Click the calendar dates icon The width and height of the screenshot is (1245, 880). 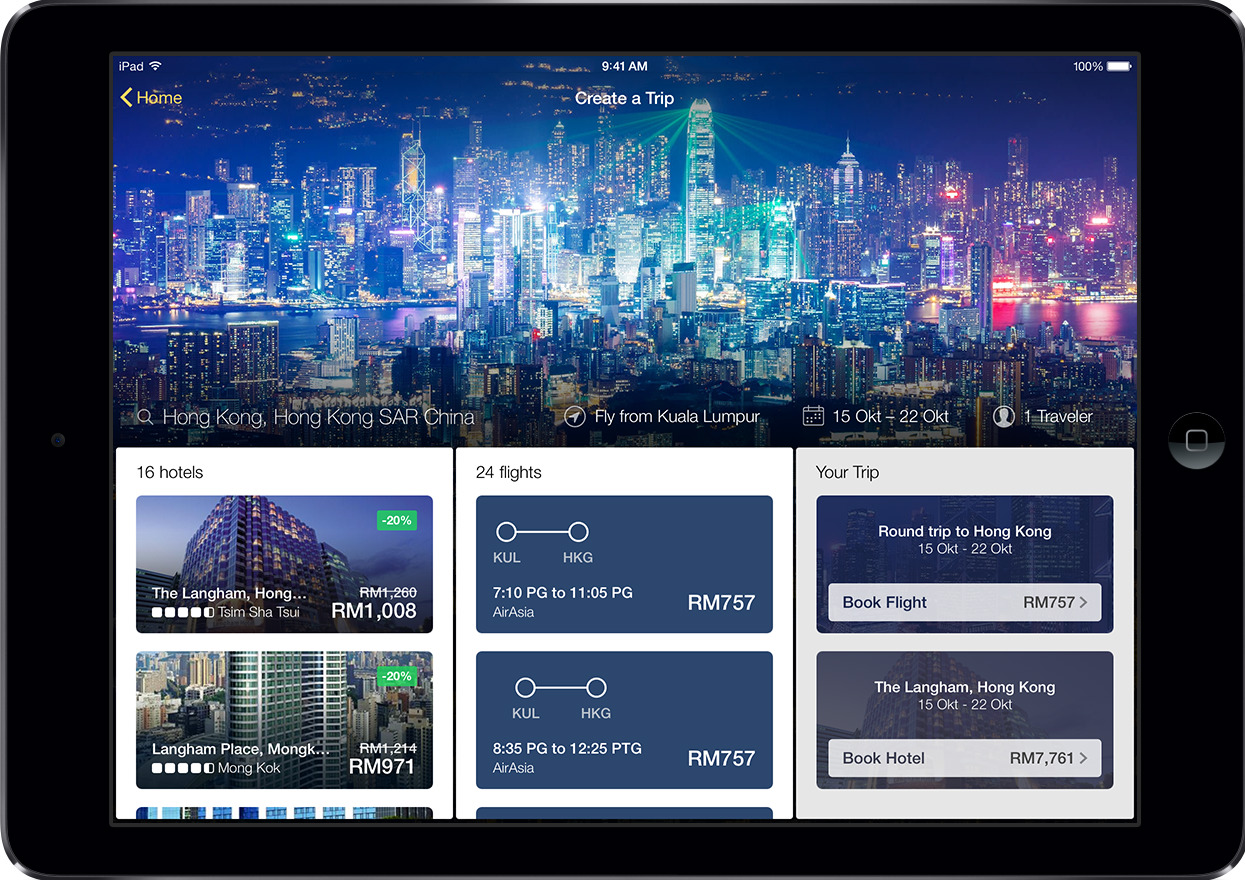[x=813, y=416]
